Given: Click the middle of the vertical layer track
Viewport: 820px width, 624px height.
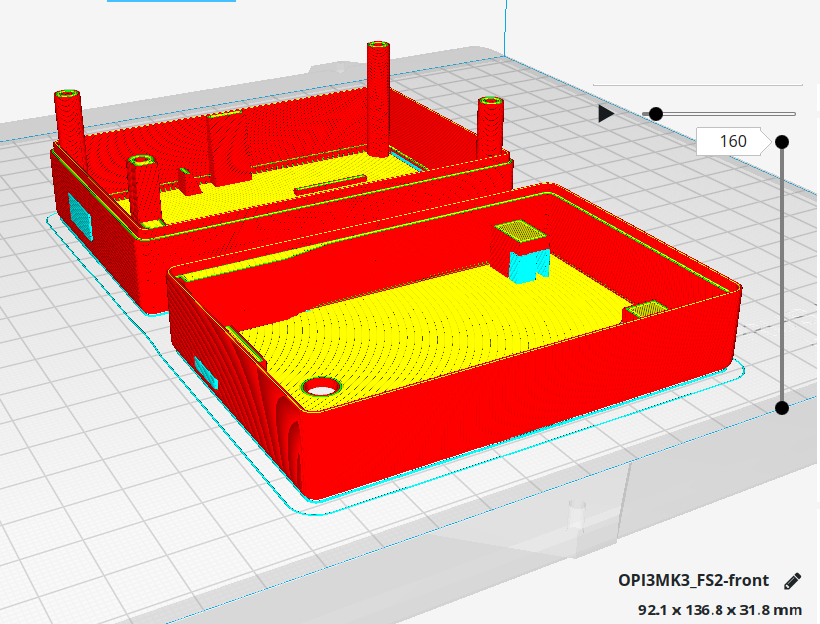Looking at the screenshot, I should [782, 275].
